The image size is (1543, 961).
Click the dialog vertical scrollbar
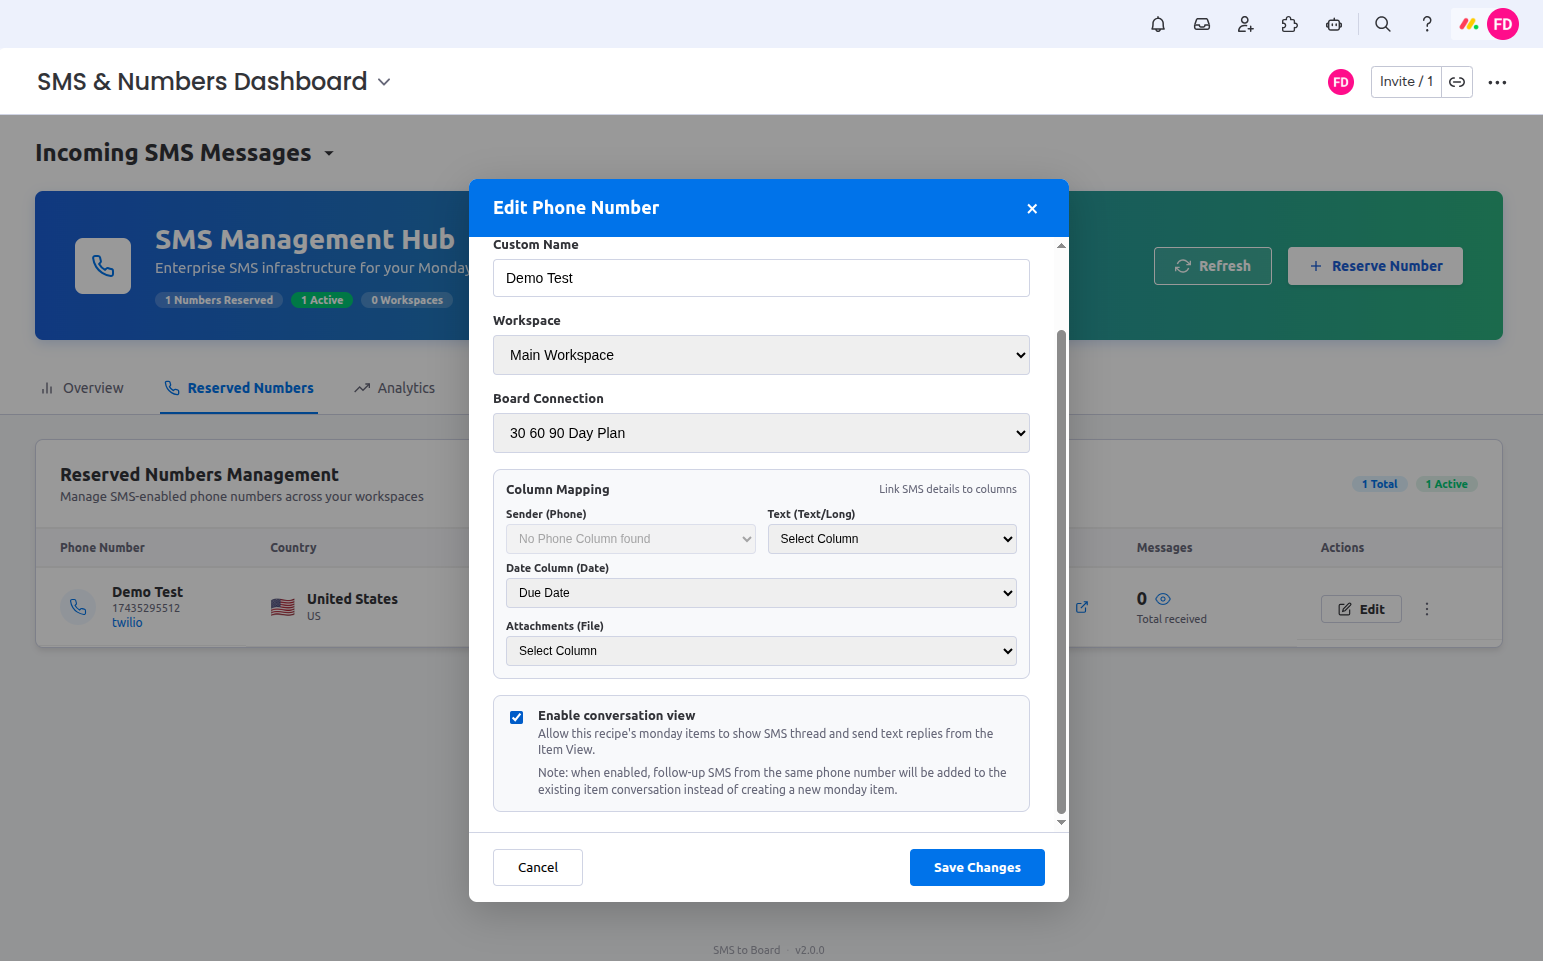tap(1061, 572)
